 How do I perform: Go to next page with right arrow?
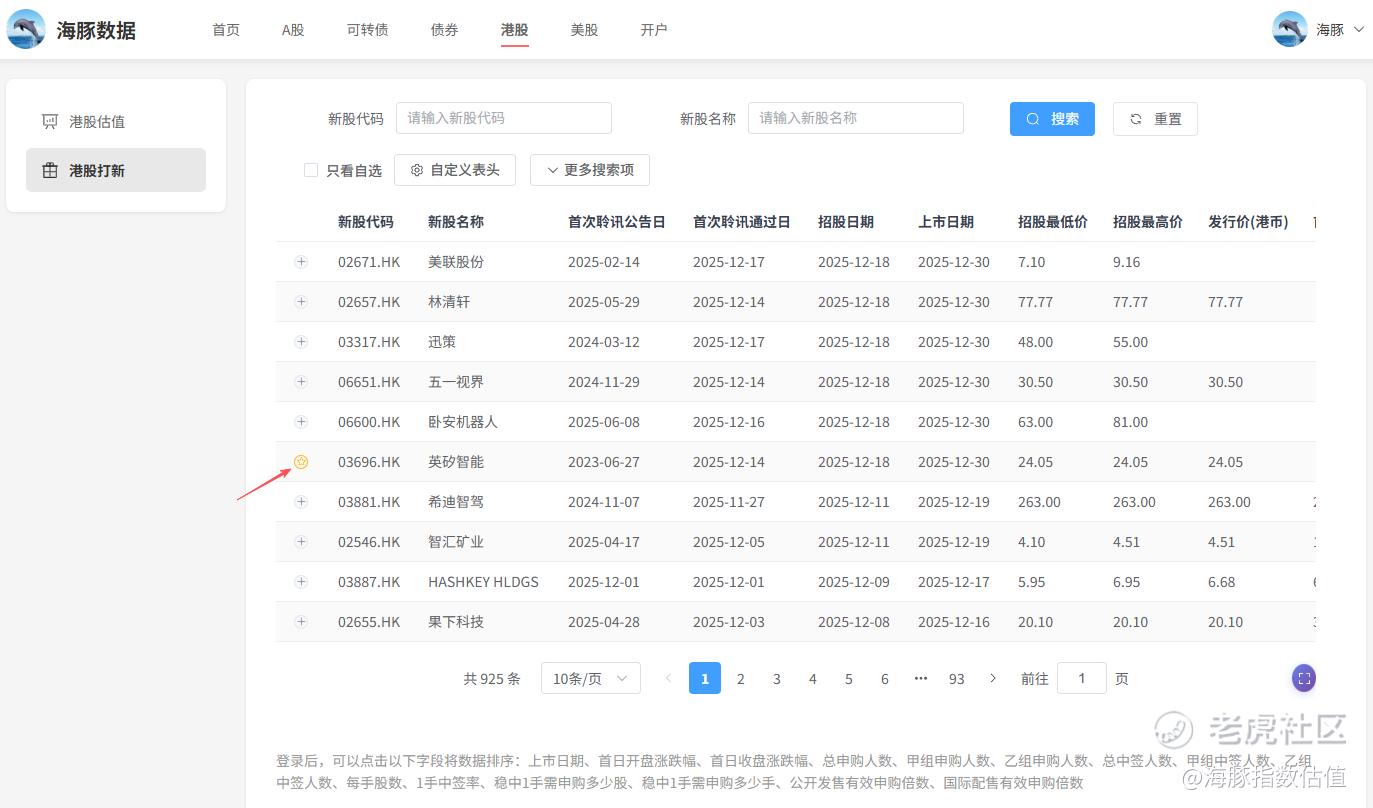click(992, 678)
